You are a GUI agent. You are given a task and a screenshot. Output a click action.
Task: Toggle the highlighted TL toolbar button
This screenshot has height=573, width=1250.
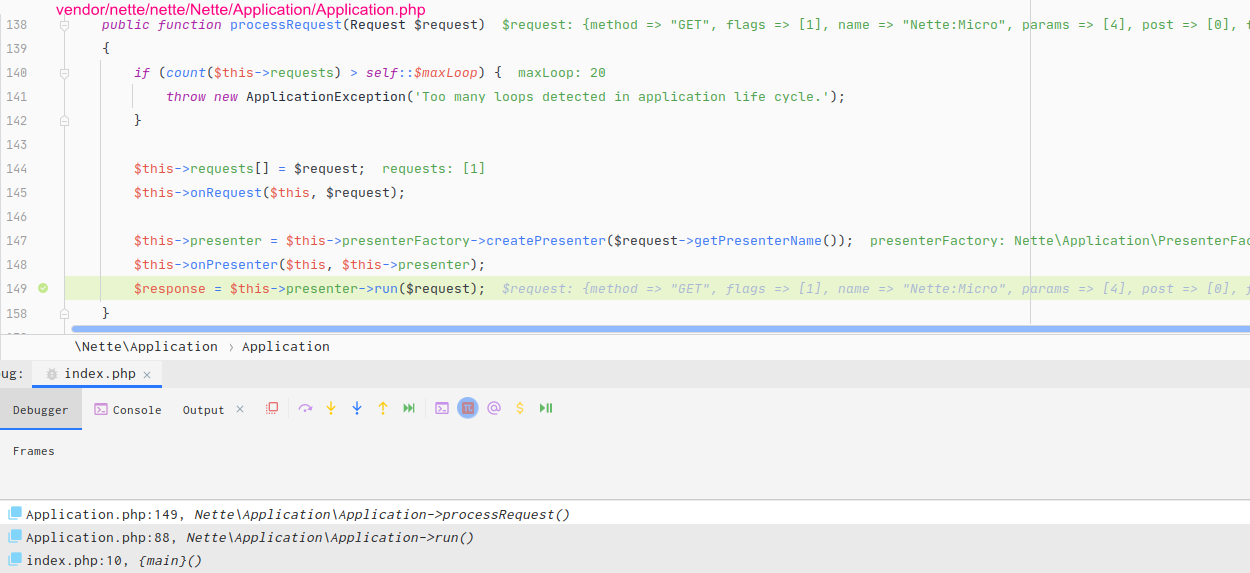pyautogui.click(x=468, y=408)
